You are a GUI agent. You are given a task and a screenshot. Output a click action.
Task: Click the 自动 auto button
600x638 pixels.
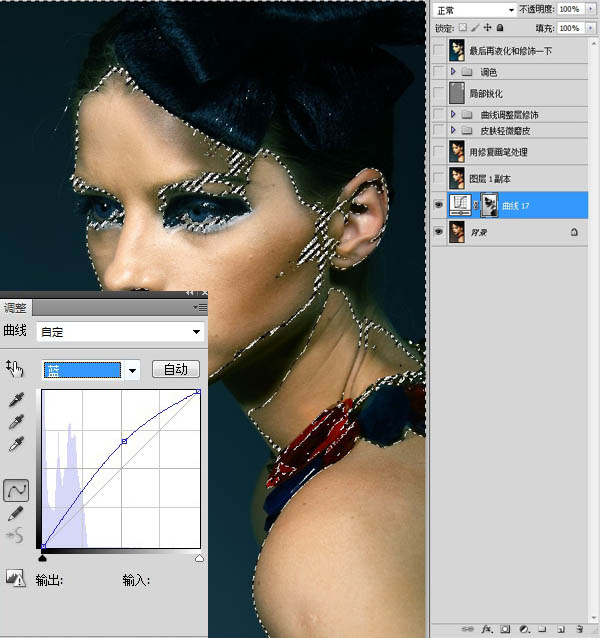click(176, 369)
